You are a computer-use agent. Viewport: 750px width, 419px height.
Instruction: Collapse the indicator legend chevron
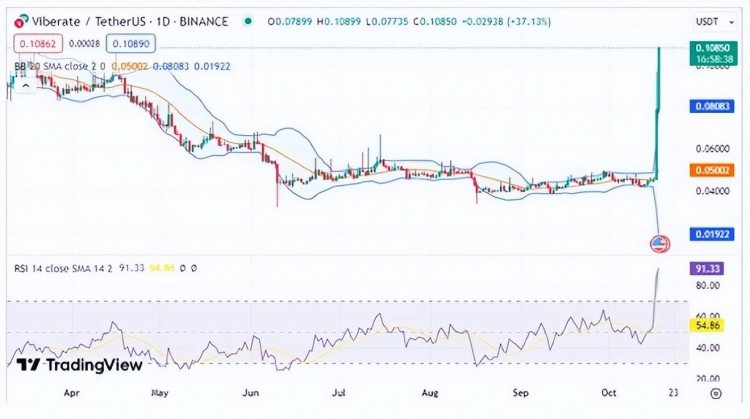click(26, 86)
